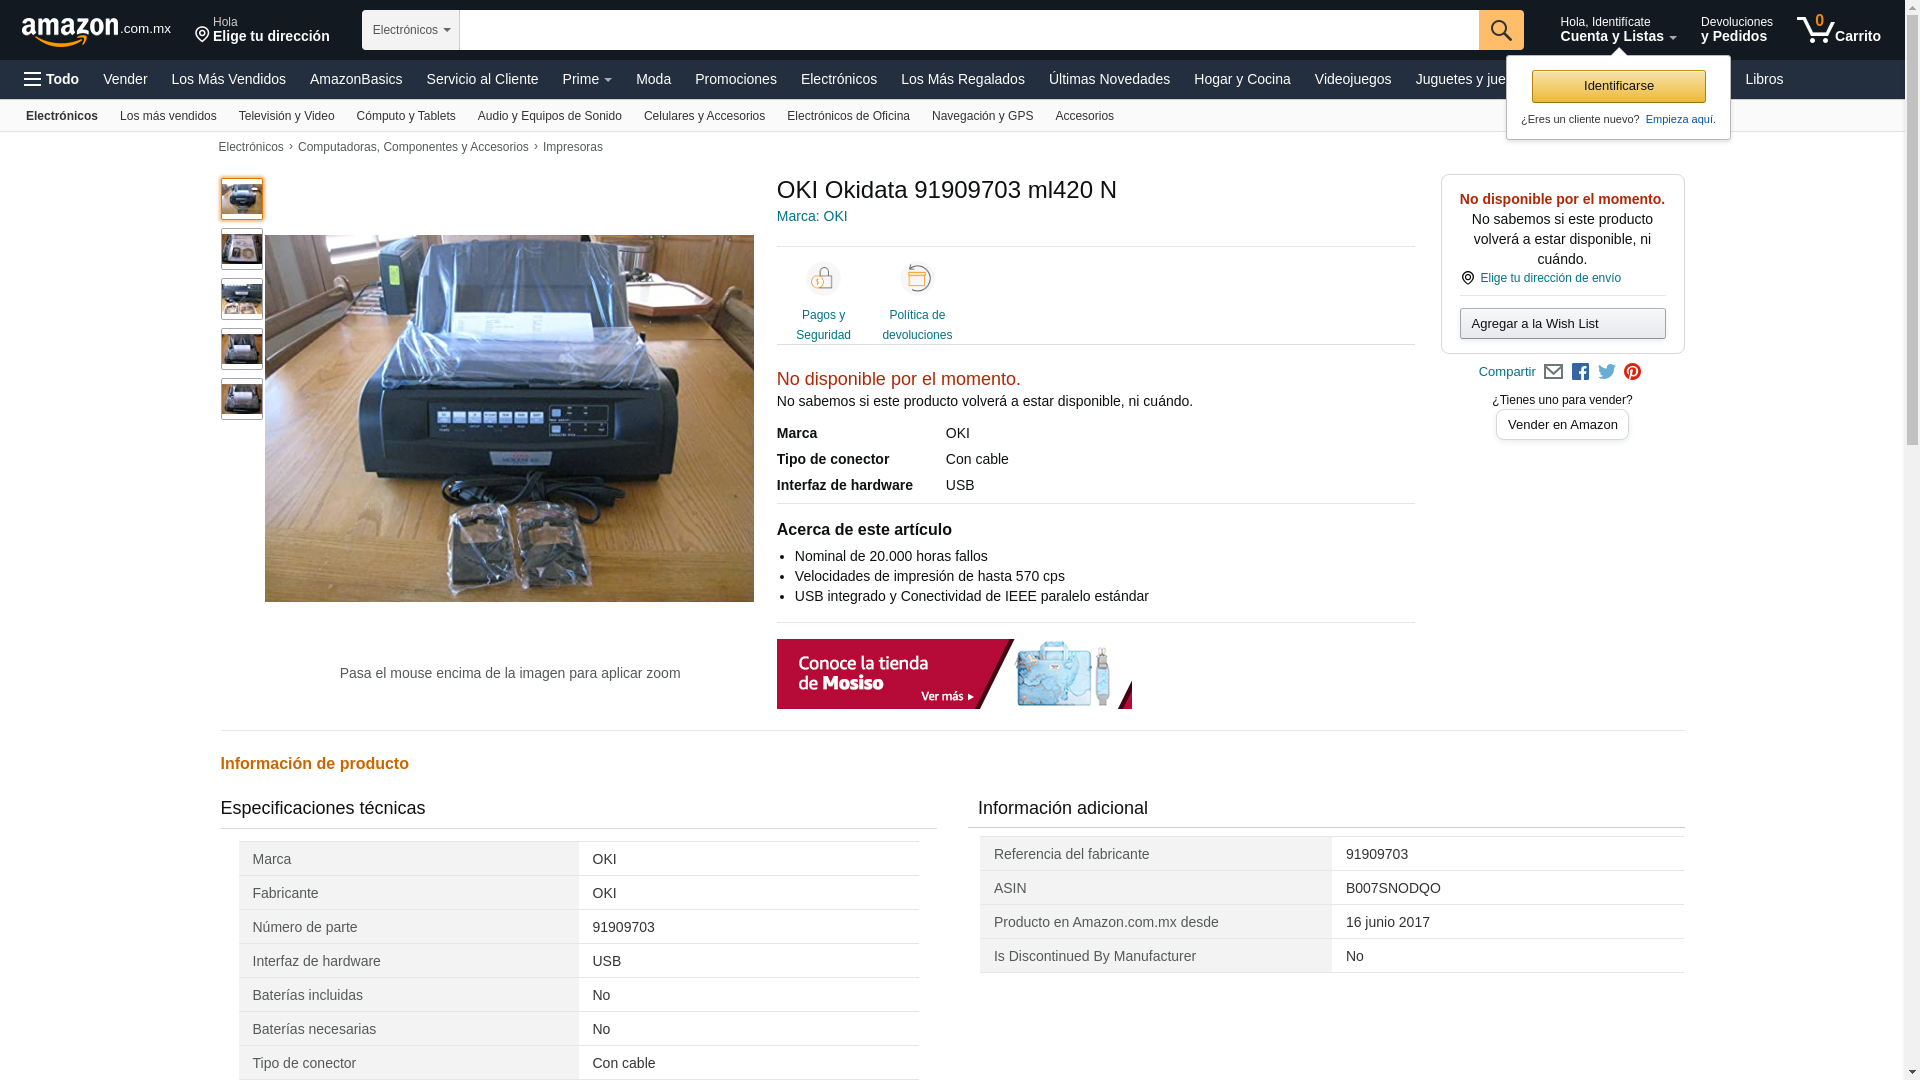Click the magnifying glass search button
Screen dimensions: 1920x1080
[x=1500, y=30]
